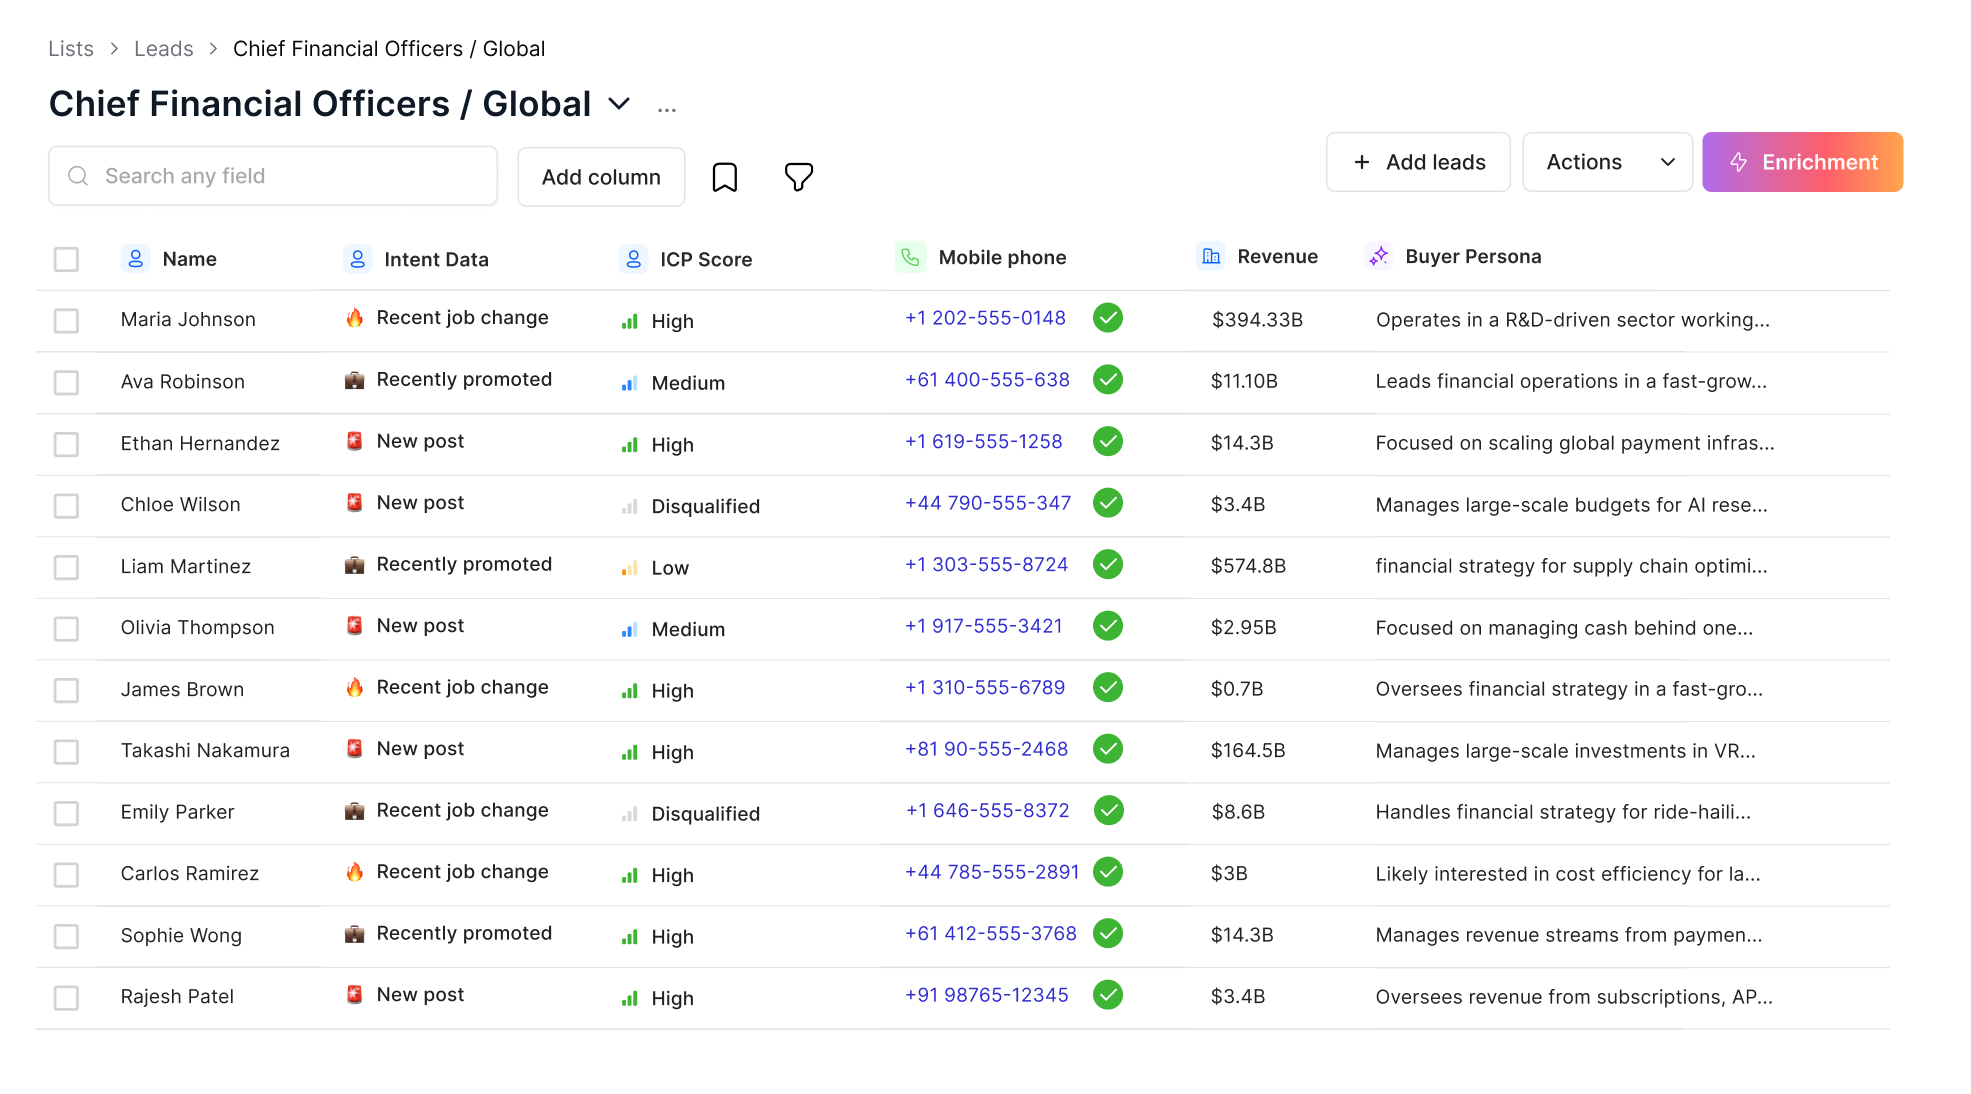Click the Buyer Persona sparkle icon
Screen dimensions: 1971x1094
[1379, 256]
